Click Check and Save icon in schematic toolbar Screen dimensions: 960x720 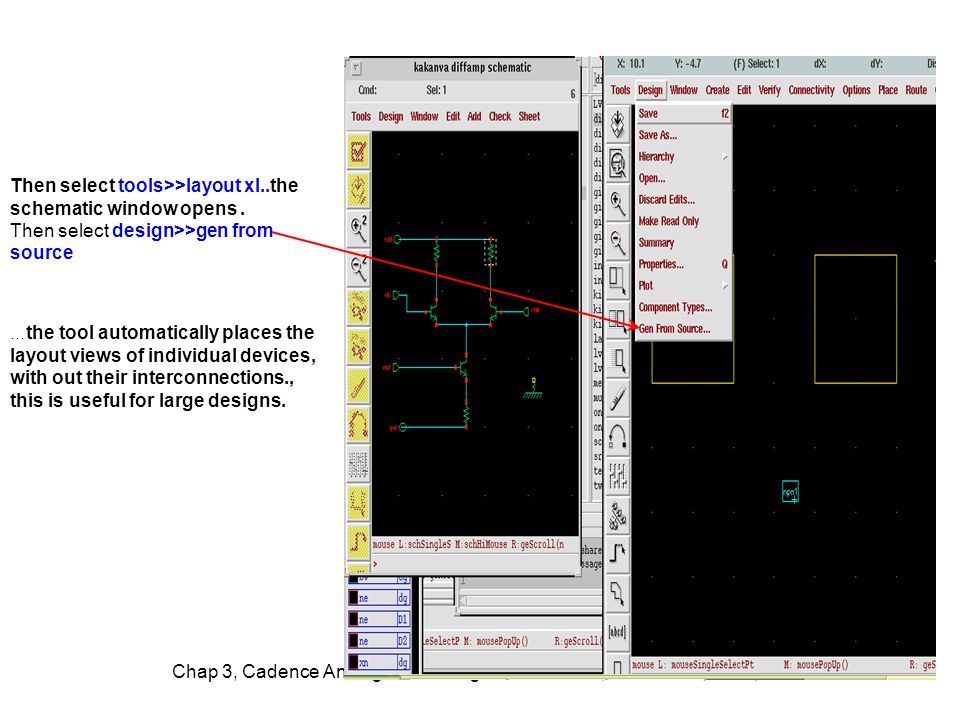tap(359, 151)
